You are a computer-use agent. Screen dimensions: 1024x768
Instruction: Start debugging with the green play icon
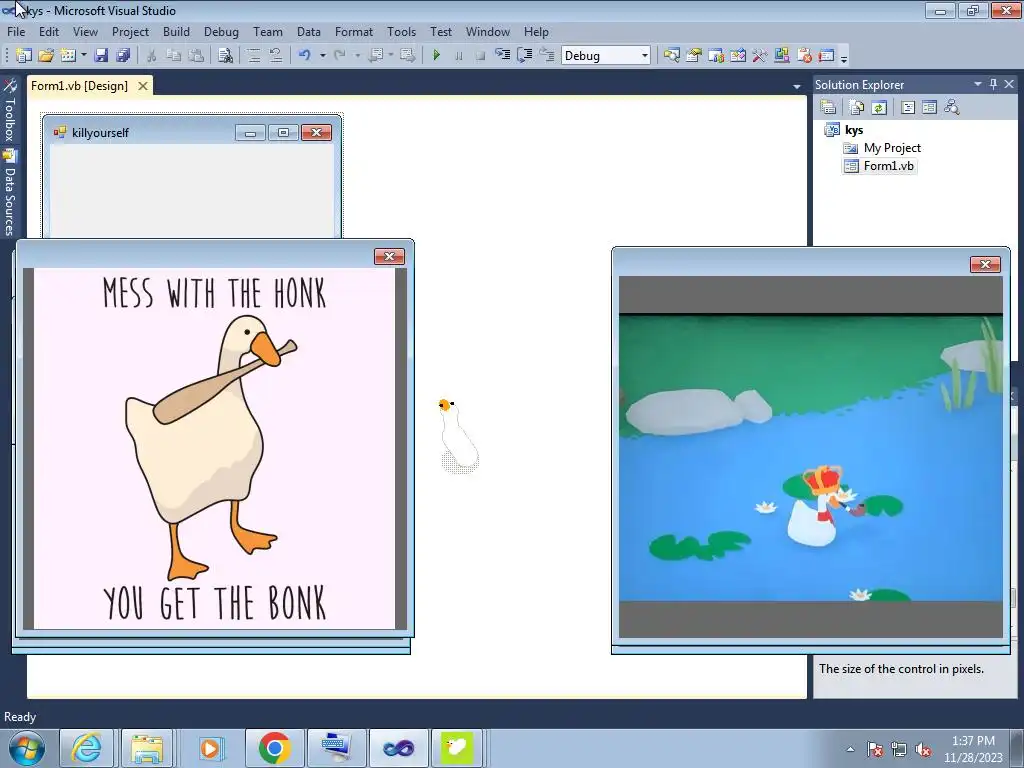tap(436, 56)
